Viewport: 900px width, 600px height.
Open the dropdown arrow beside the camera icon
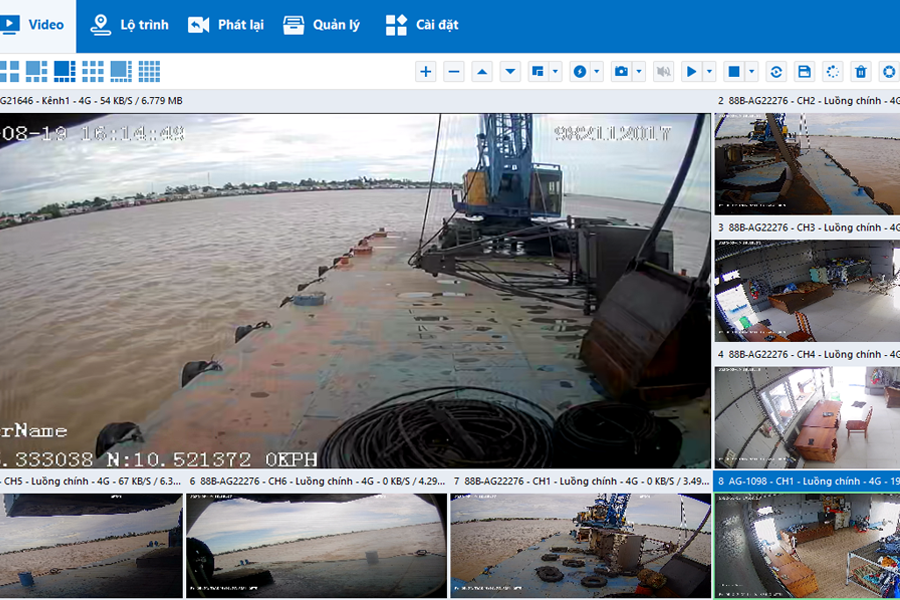pos(638,72)
